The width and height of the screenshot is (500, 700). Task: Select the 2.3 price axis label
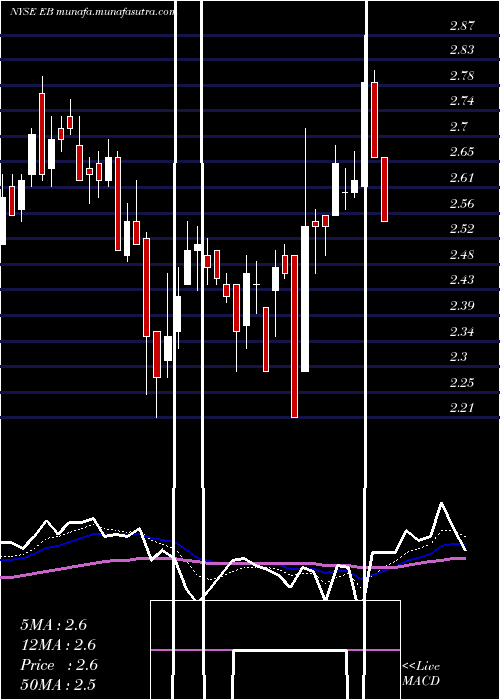[458, 356]
